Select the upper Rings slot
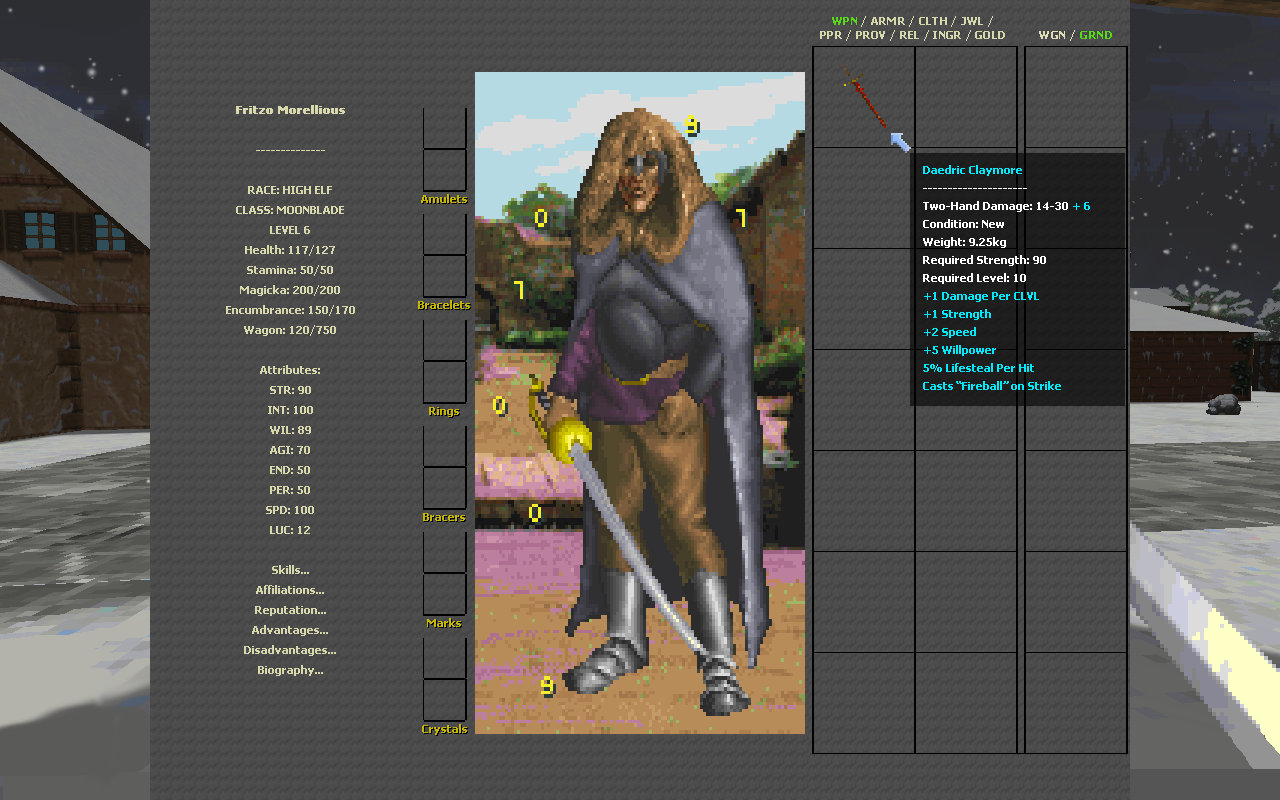The width and height of the screenshot is (1280, 800). click(444, 340)
